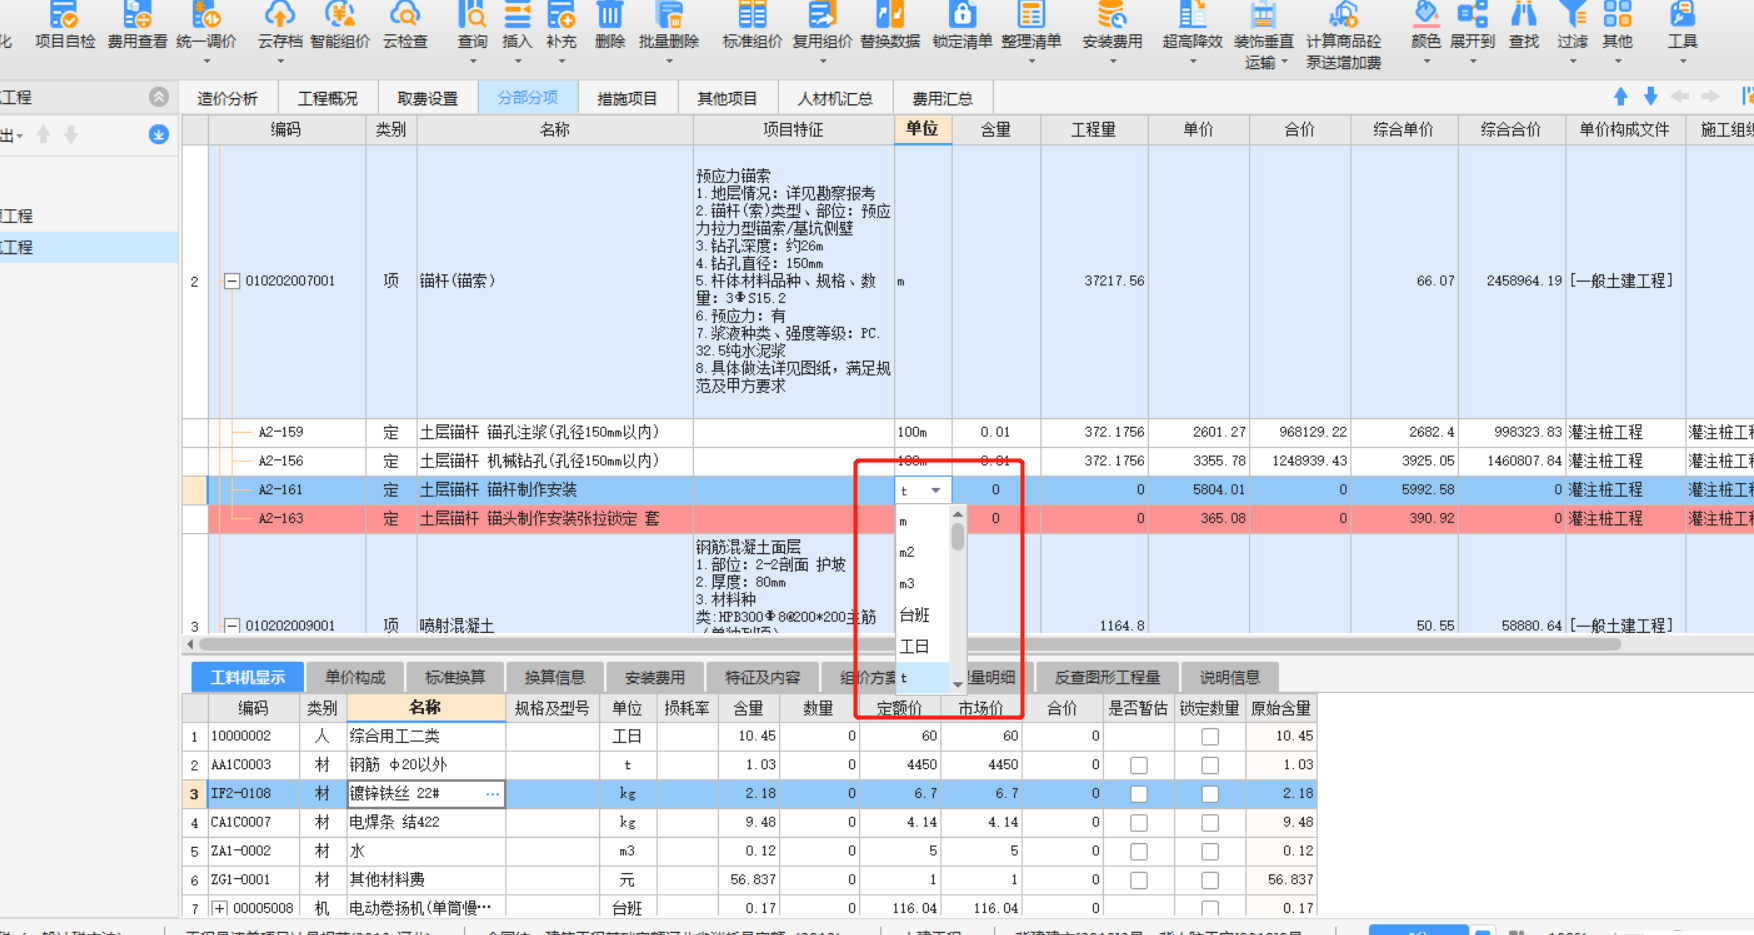Open the 措施项目 tab
Screen dimensions: 1754x935
click(x=627, y=98)
